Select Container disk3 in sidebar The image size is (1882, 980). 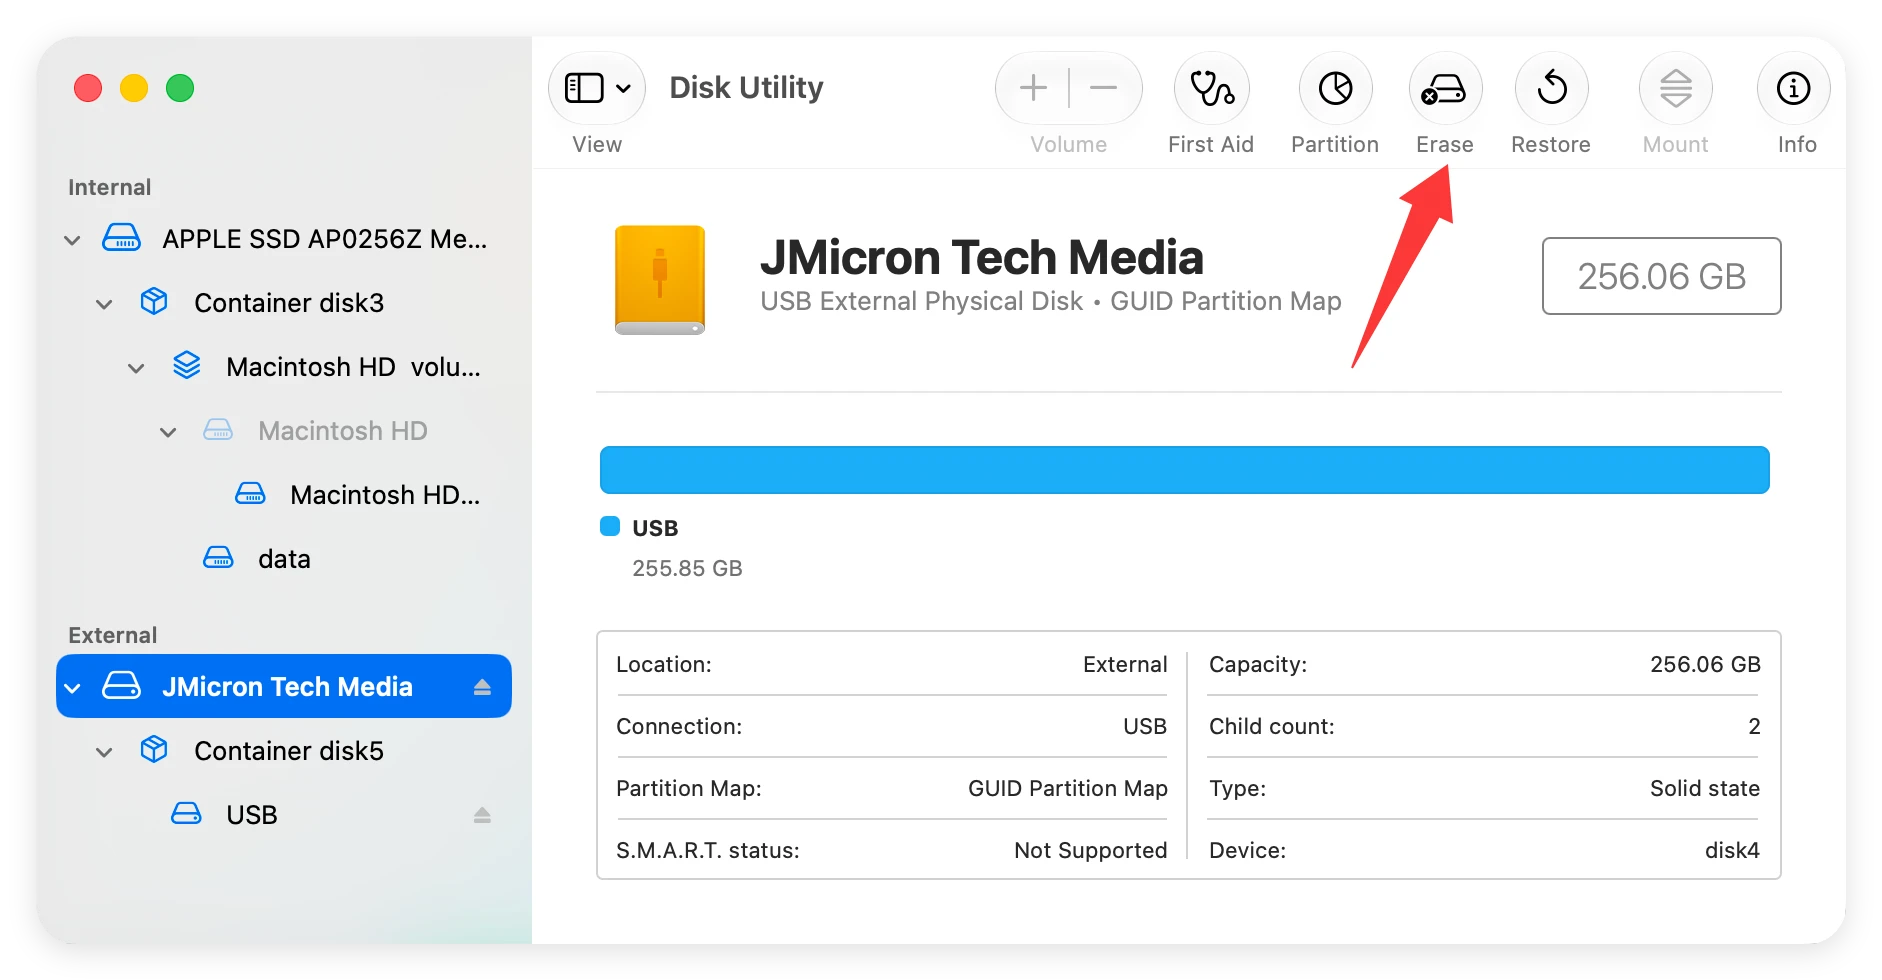[x=284, y=303]
